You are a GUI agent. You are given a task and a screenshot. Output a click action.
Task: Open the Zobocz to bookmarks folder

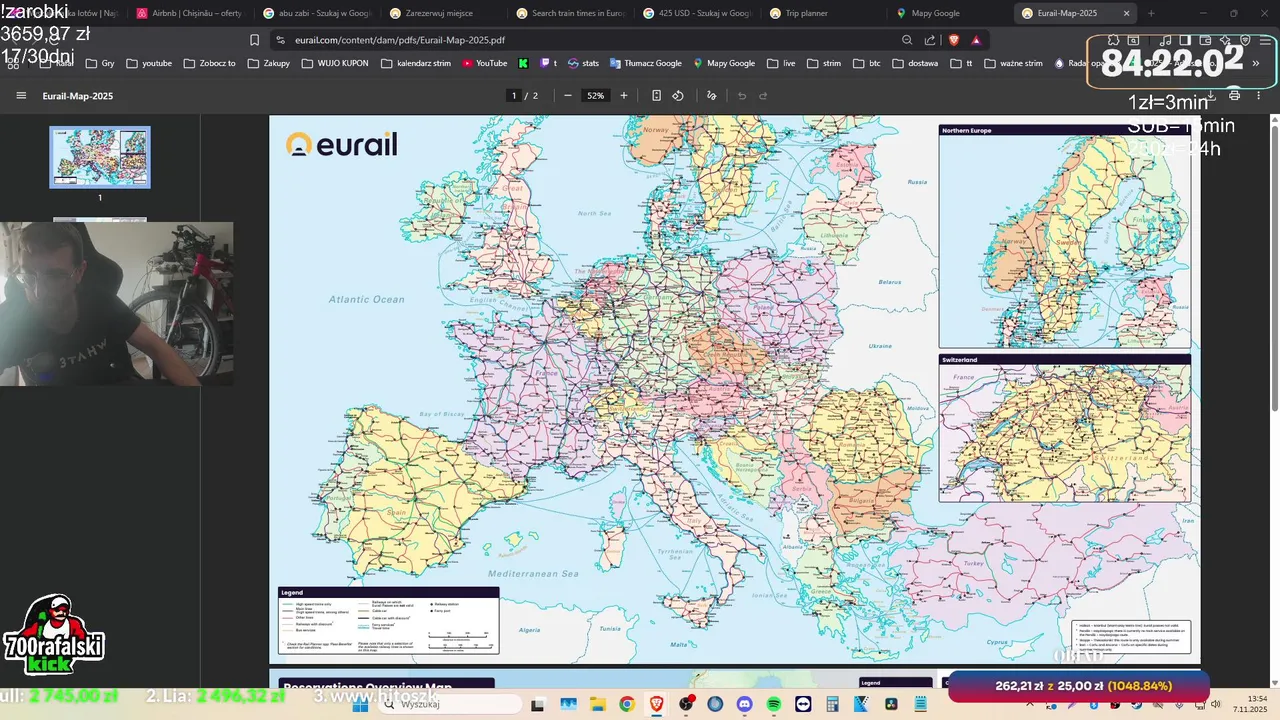coord(209,63)
